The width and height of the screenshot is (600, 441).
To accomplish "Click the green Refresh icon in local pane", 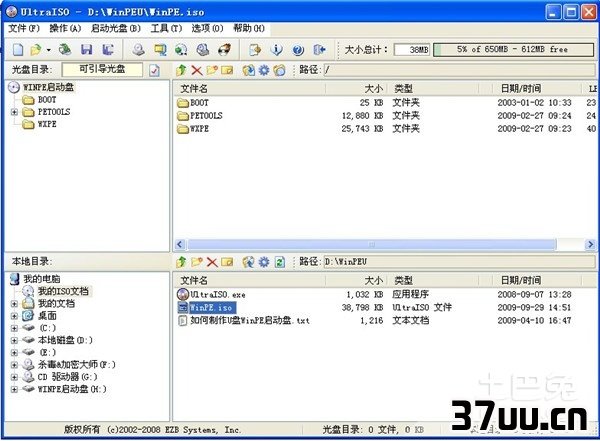I will [x=280, y=262].
